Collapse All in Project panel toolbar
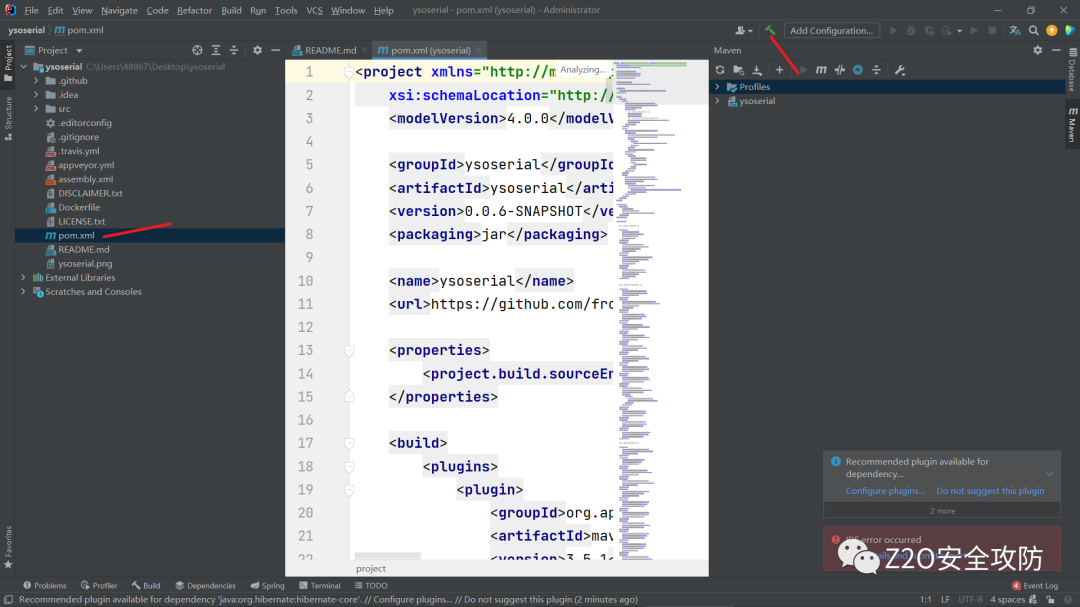 click(234, 50)
